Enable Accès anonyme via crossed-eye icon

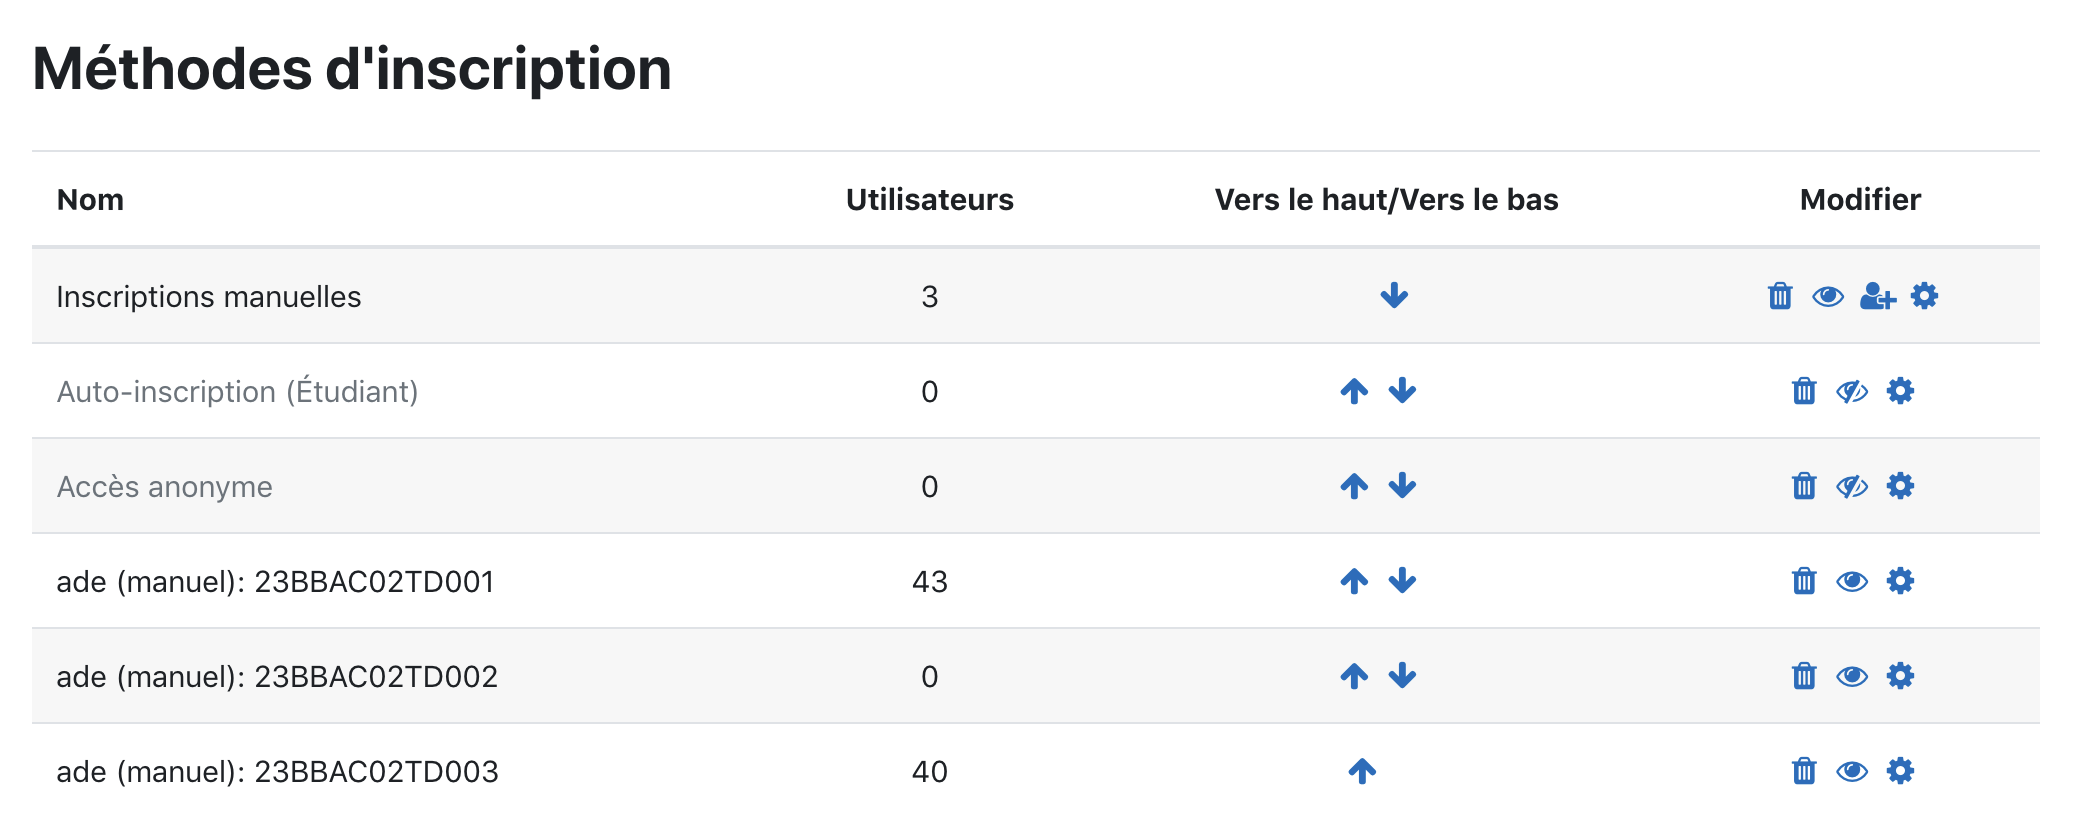coord(1852,486)
